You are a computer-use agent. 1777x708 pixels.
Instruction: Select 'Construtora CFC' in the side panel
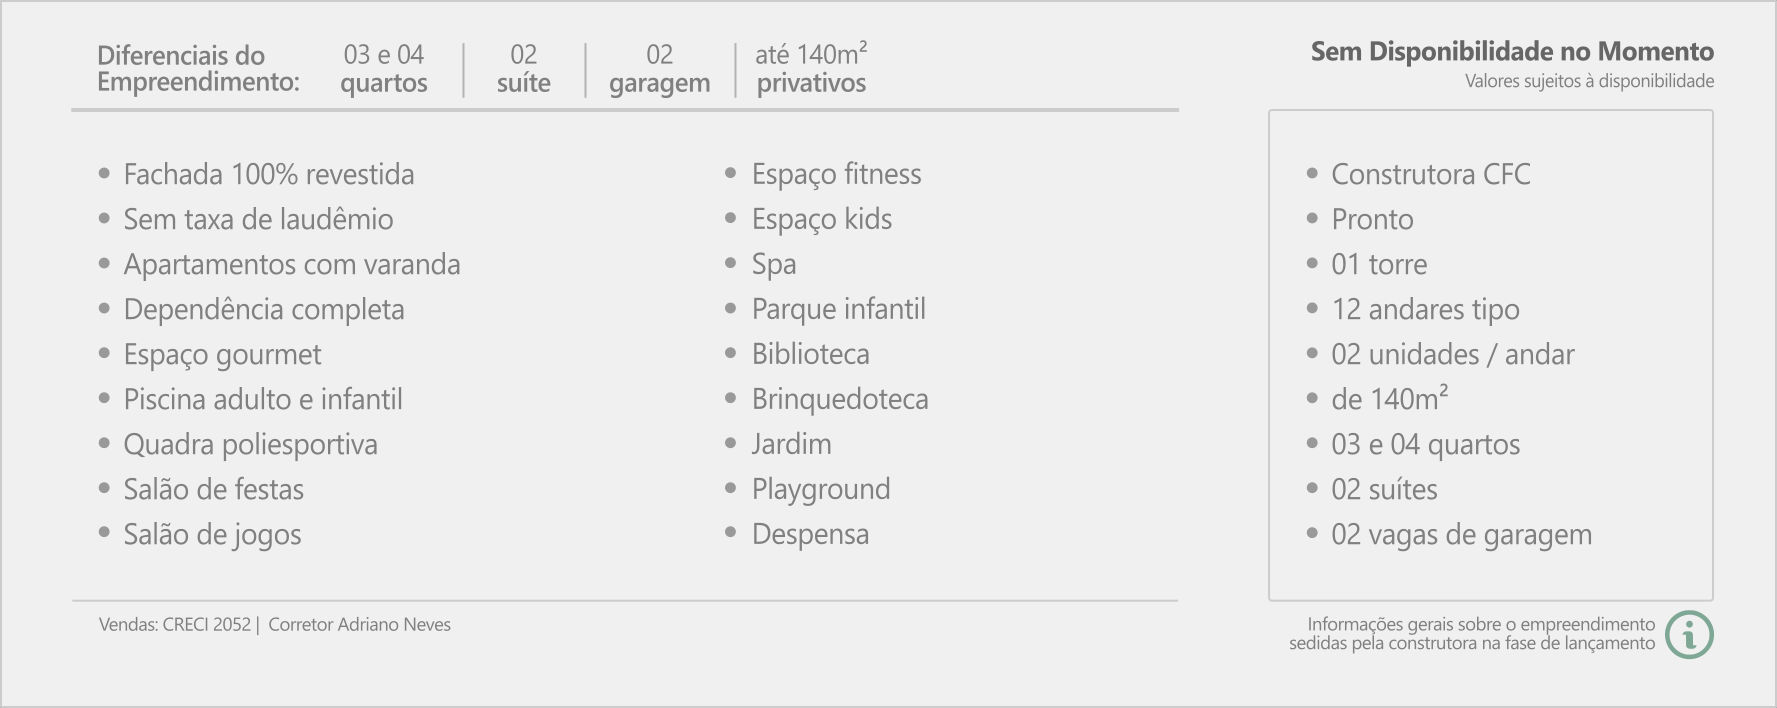1431,174
